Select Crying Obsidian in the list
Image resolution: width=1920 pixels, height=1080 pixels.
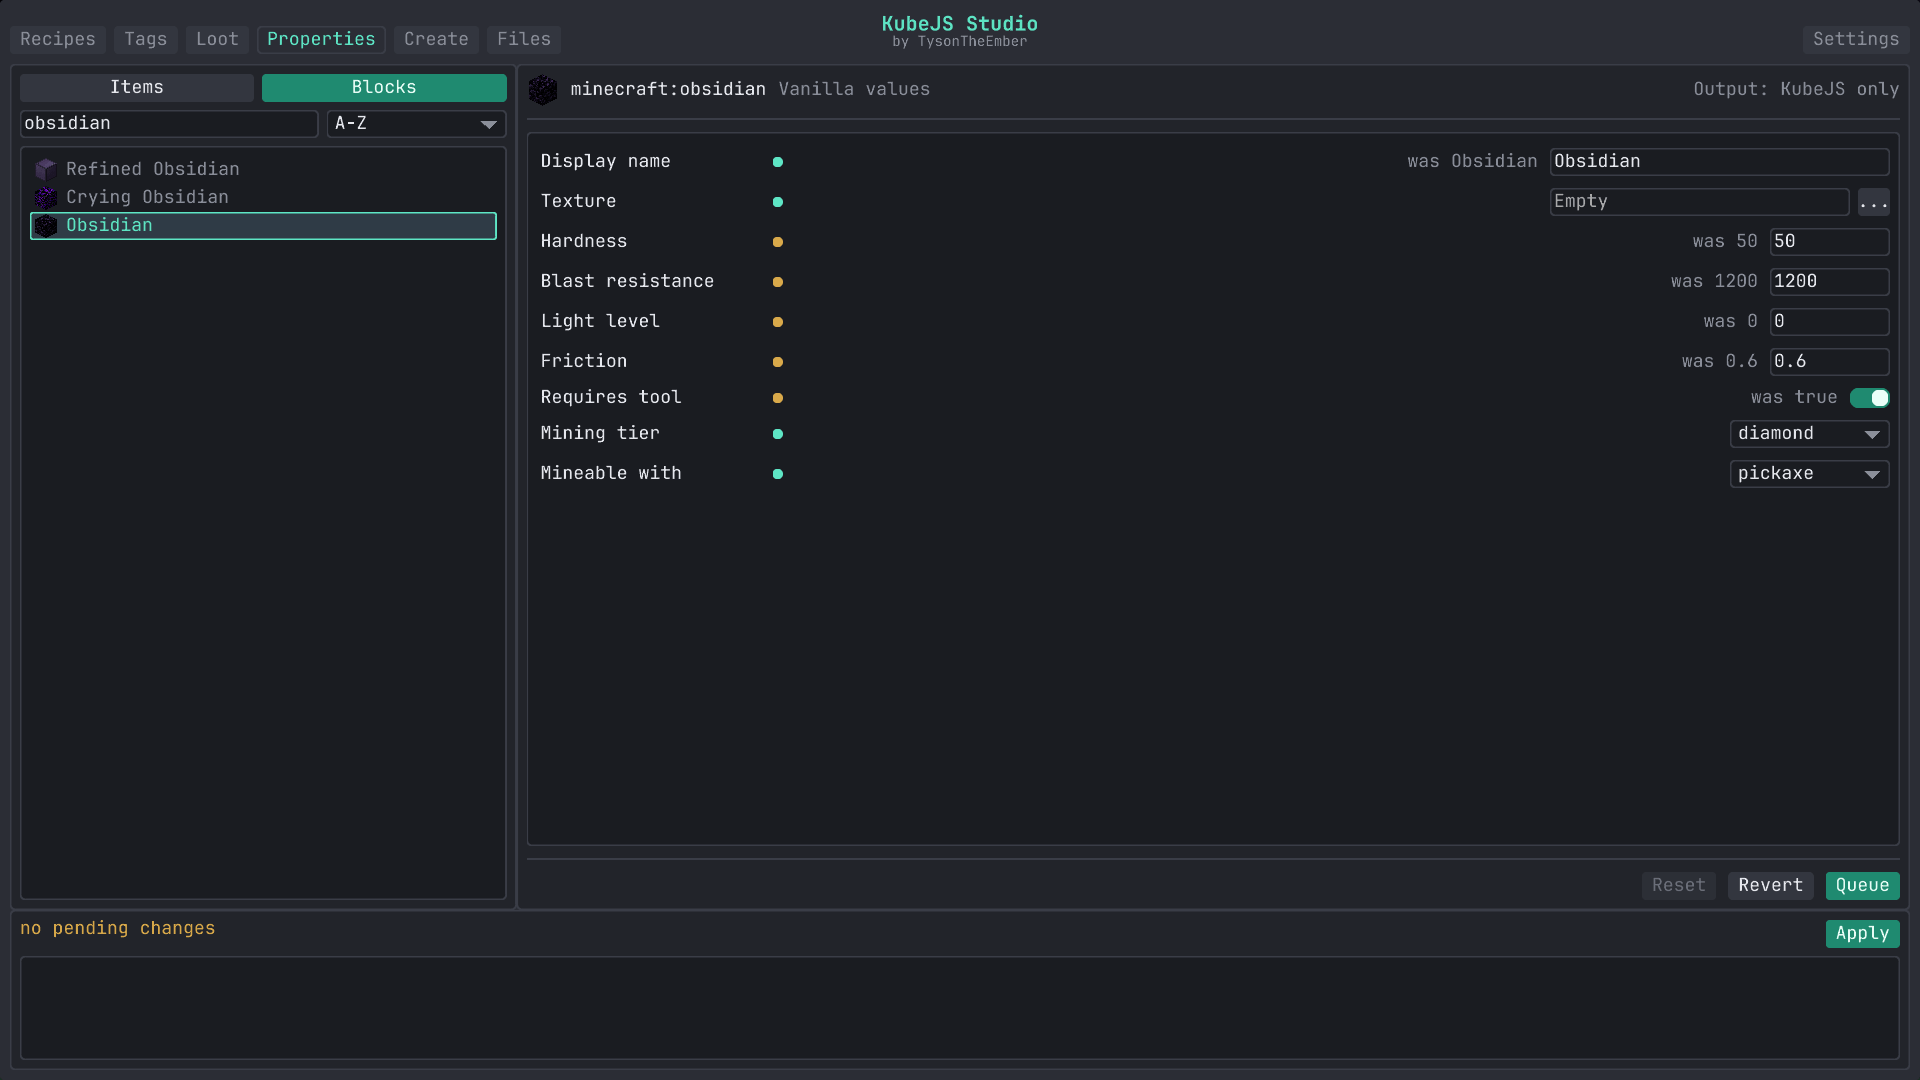click(x=263, y=197)
